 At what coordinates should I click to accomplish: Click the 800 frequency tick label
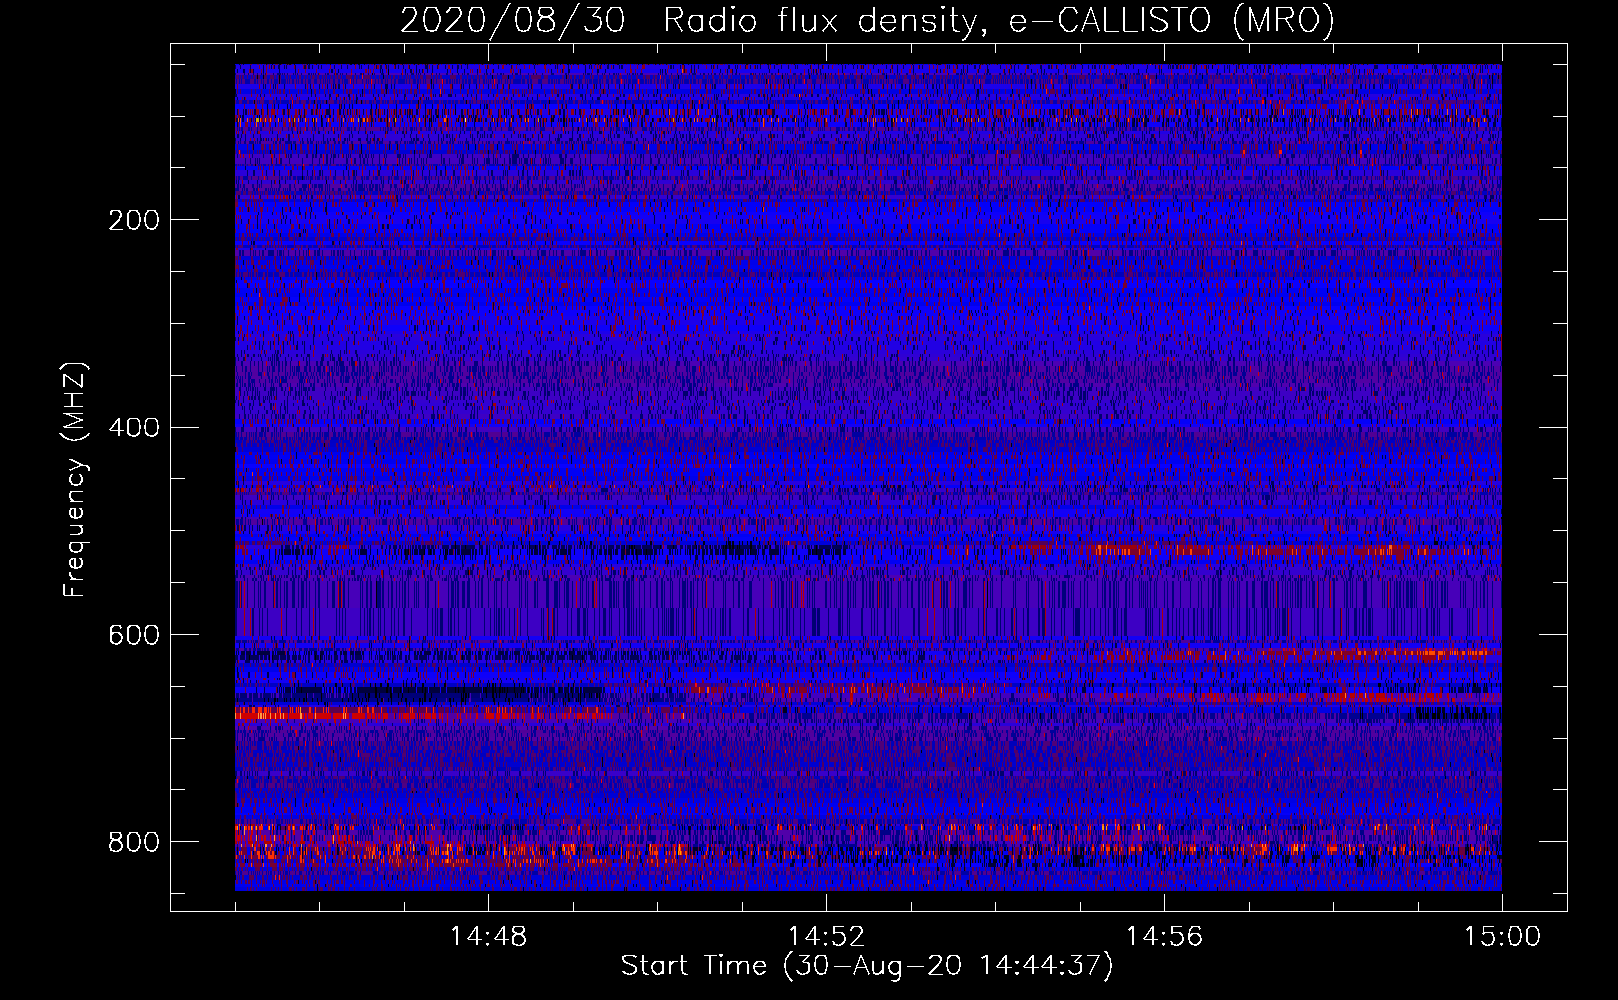133,842
